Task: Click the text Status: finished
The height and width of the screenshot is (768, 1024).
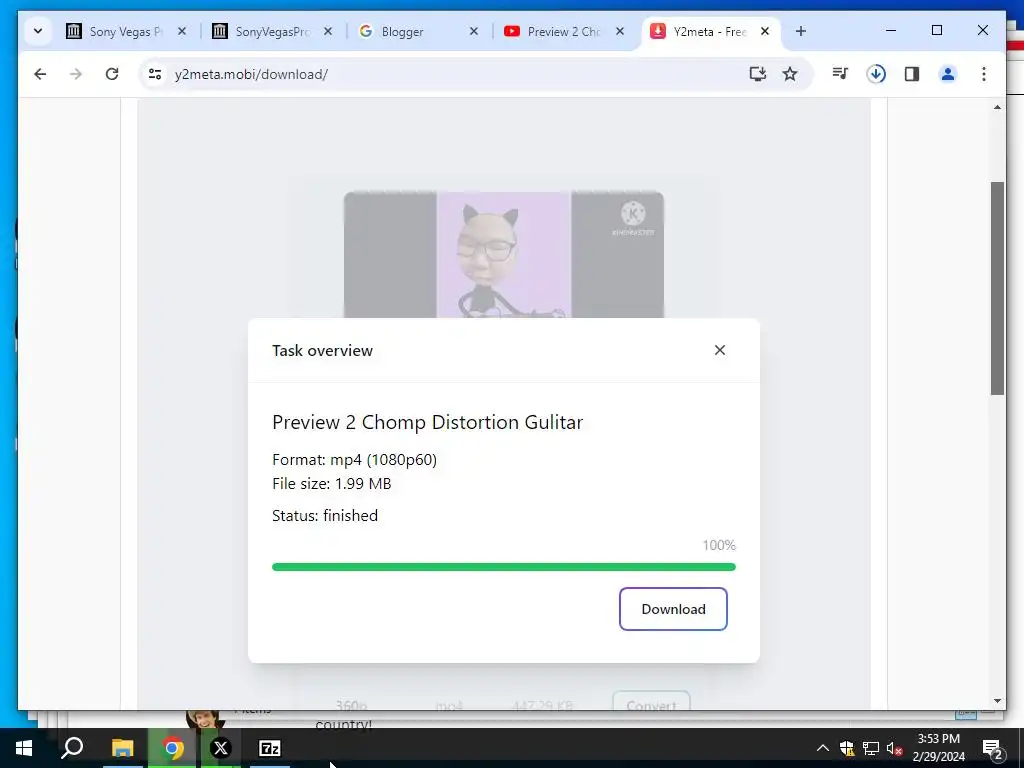Action: point(325,516)
